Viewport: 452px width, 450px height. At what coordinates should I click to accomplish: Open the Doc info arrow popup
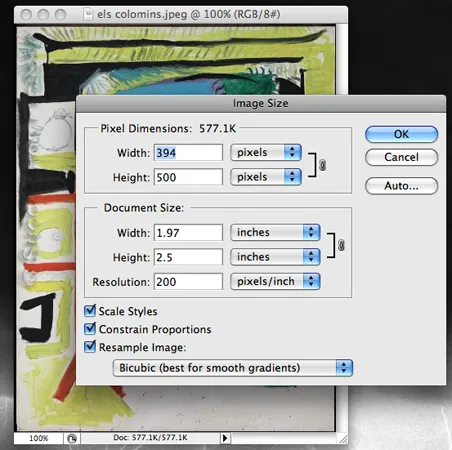225,438
